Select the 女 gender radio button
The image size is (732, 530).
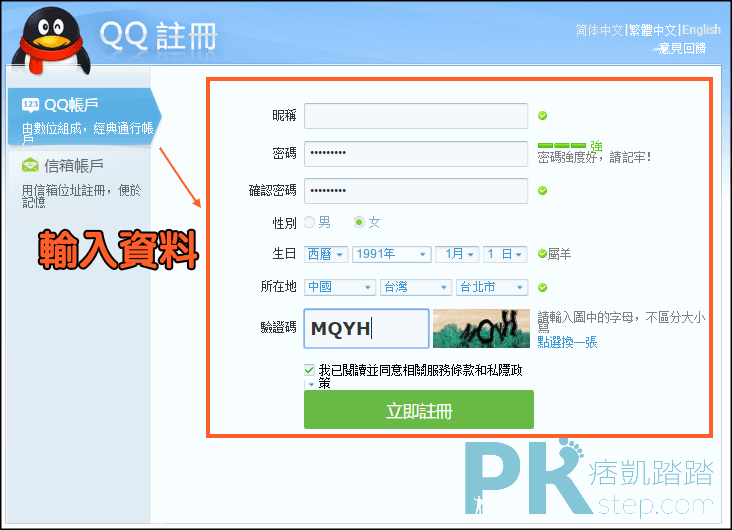pos(359,222)
